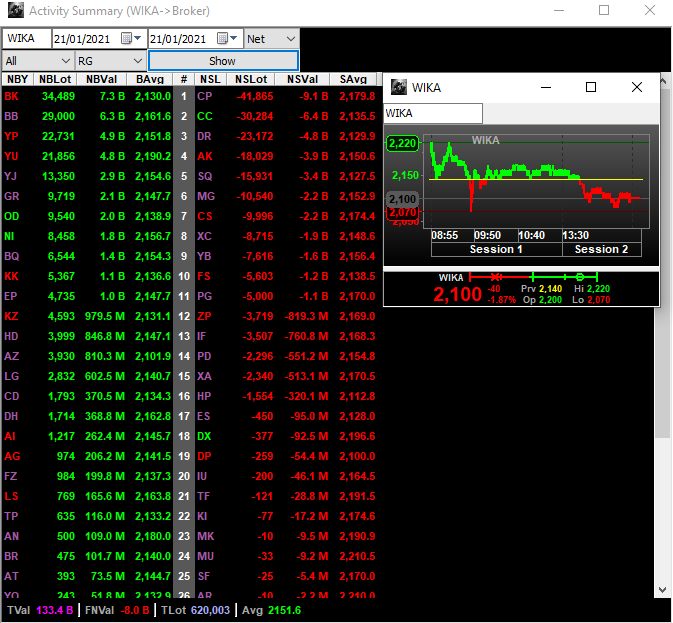
Task: Open the start date calendar picker
Action: coord(131,39)
